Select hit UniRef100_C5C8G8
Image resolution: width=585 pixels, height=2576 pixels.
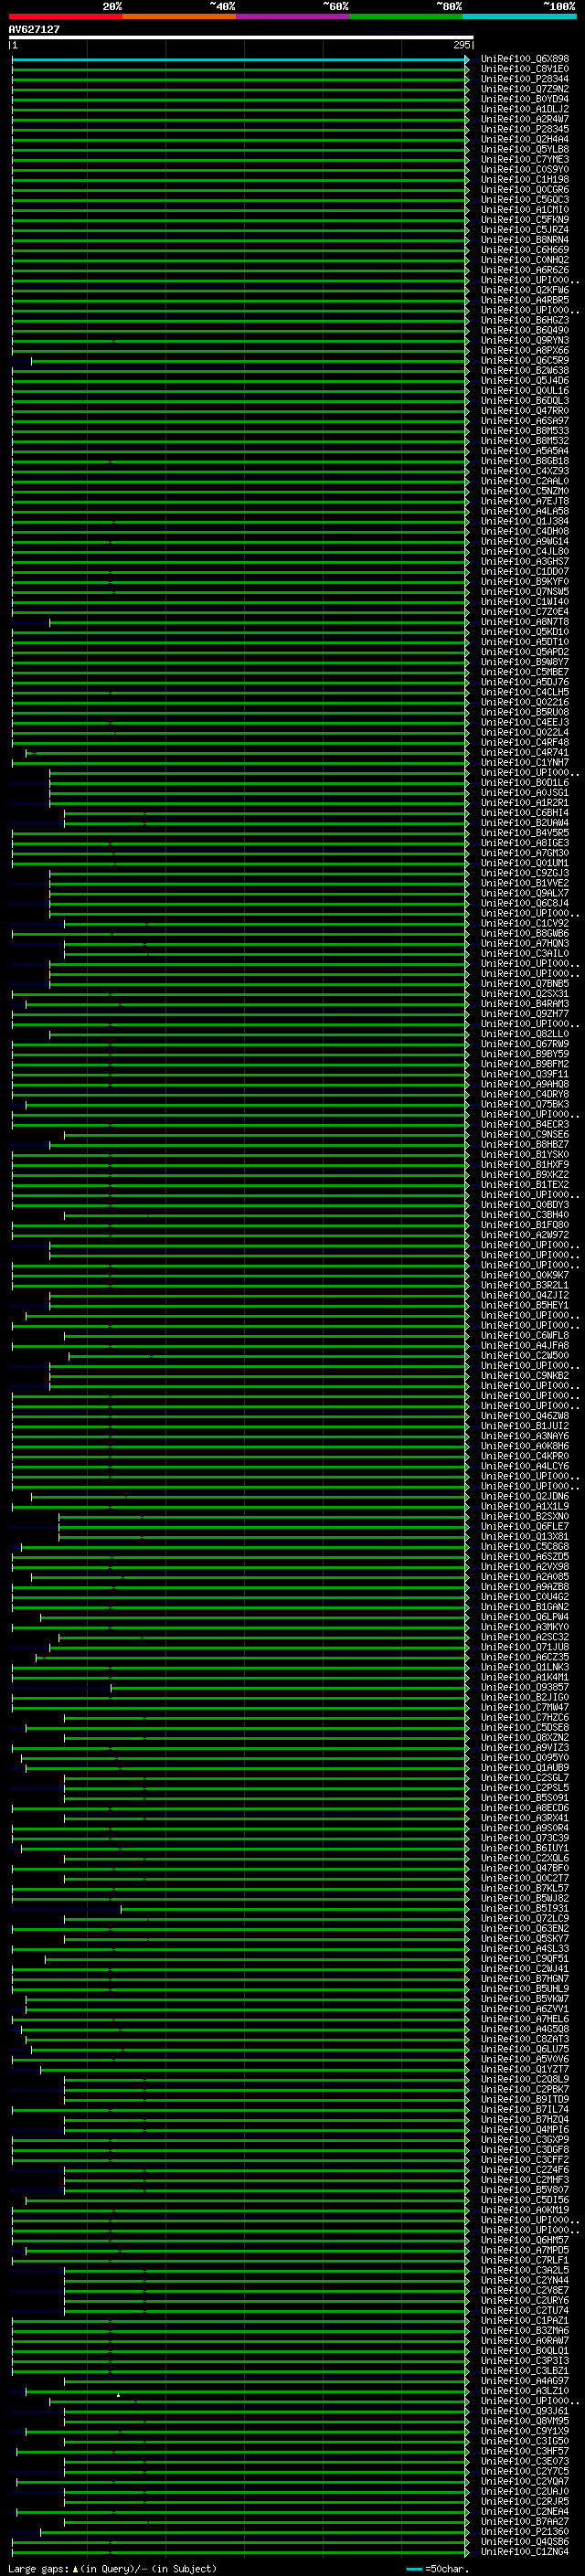525,1546
